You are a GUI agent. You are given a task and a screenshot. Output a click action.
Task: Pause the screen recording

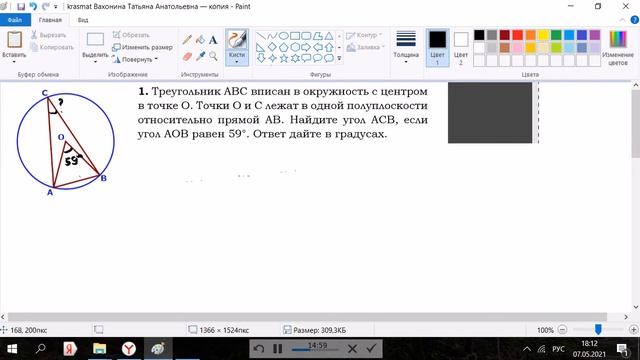tap(278, 348)
